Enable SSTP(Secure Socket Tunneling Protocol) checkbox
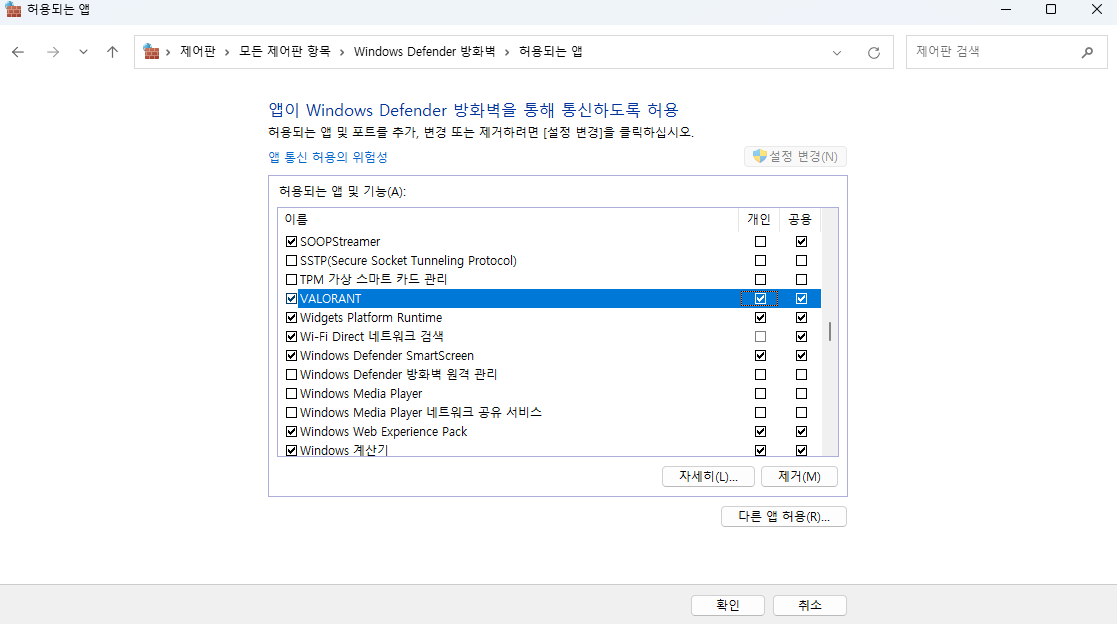The width and height of the screenshot is (1117, 624). (291, 261)
